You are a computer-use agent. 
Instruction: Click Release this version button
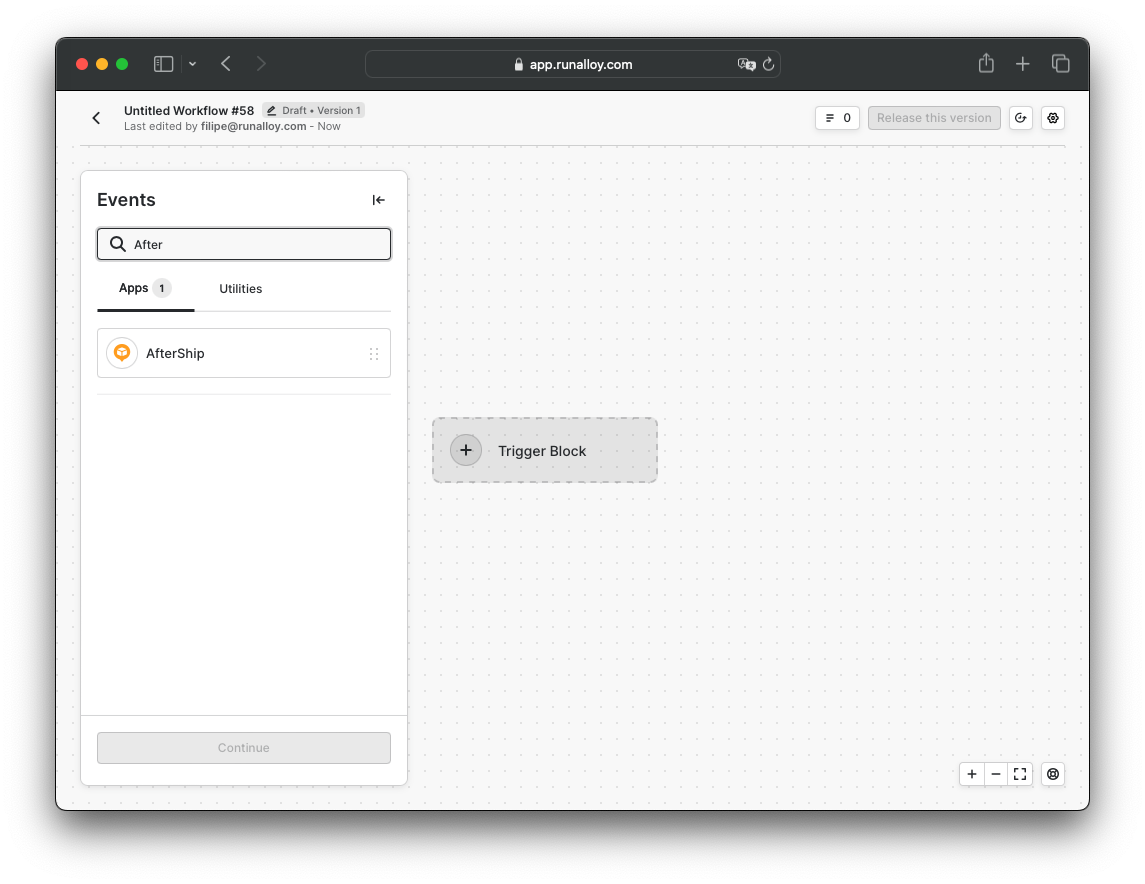tap(934, 118)
